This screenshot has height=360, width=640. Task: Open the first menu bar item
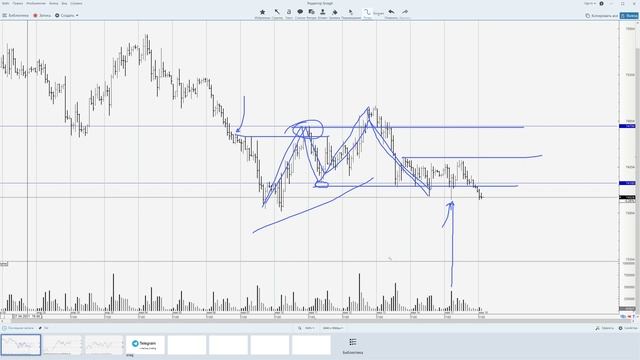point(5,3)
